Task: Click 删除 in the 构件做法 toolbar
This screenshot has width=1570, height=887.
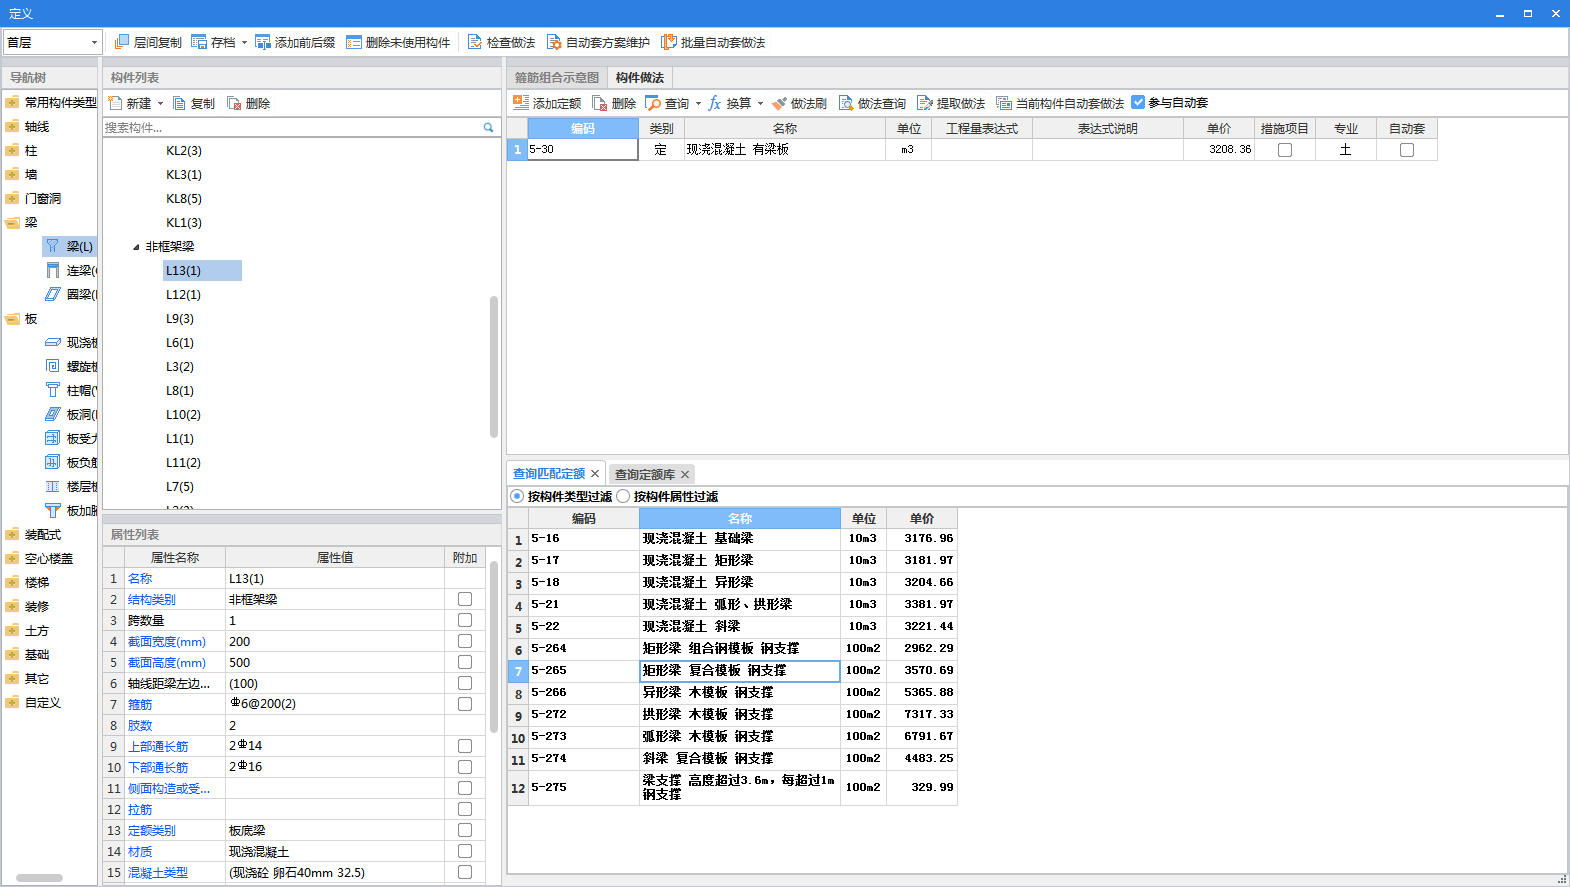Action: 614,103
